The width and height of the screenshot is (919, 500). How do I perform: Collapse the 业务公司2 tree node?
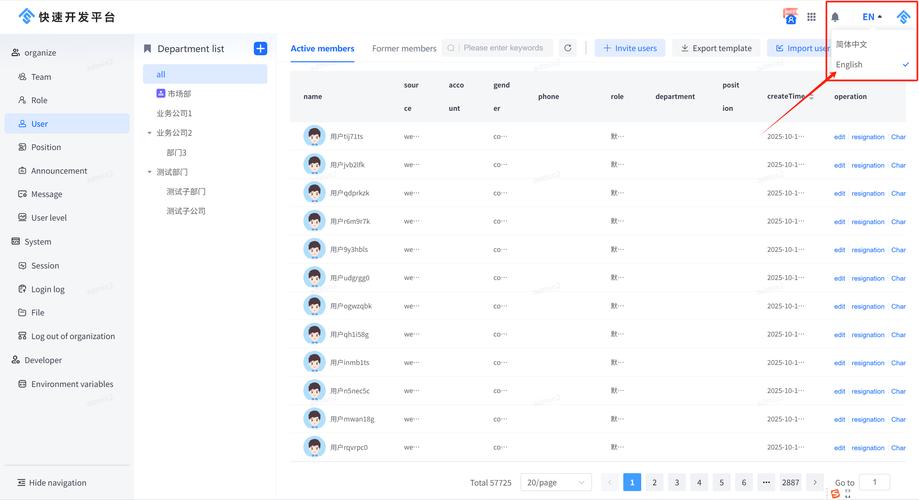pos(149,133)
